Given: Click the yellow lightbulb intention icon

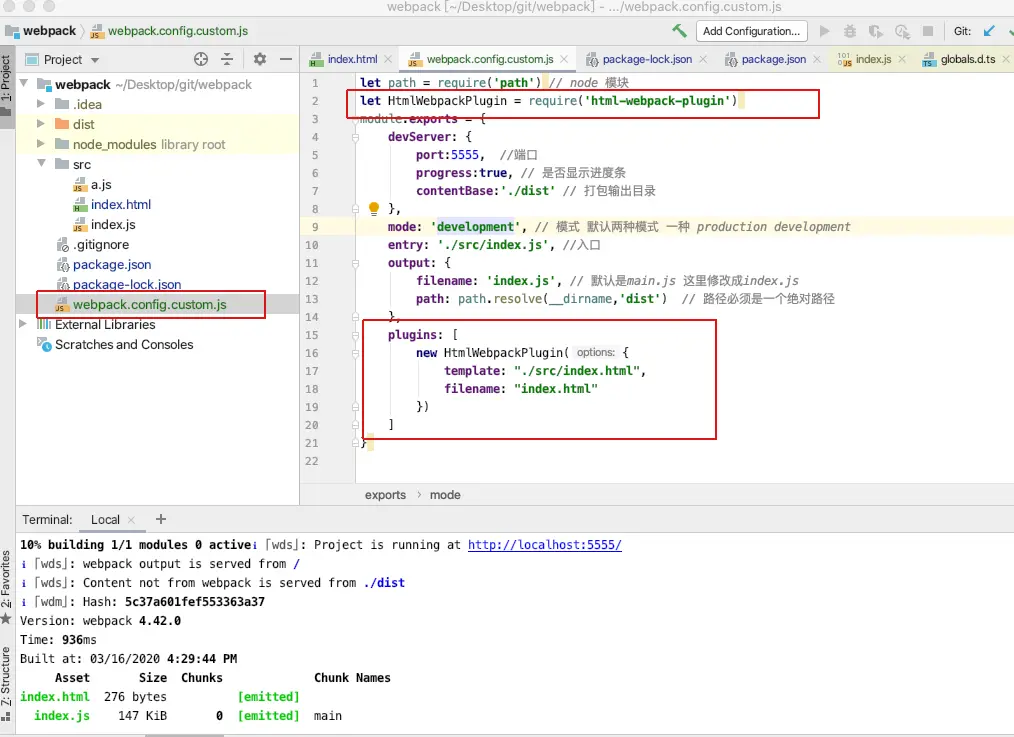Looking at the screenshot, I should coord(374,208).
